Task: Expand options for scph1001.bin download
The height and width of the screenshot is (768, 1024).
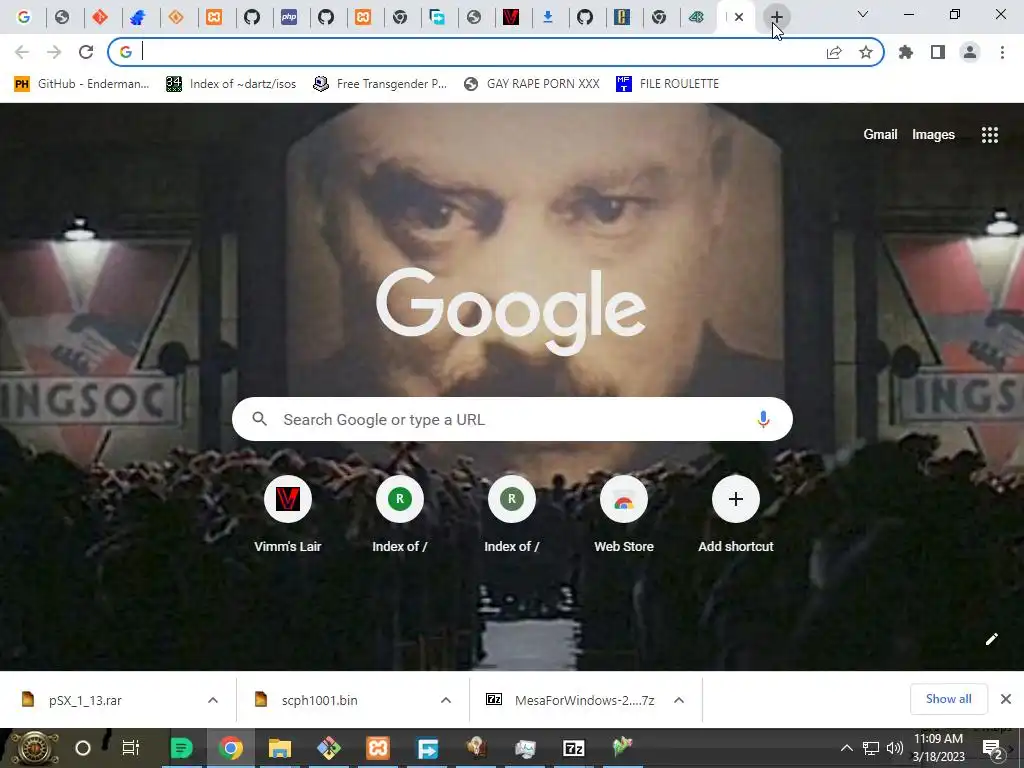Action: 446,700
